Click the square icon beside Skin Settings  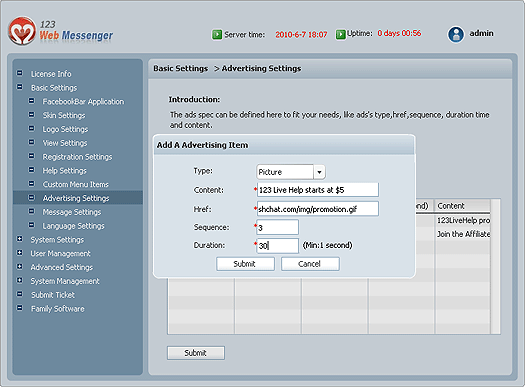click(31, 114)
